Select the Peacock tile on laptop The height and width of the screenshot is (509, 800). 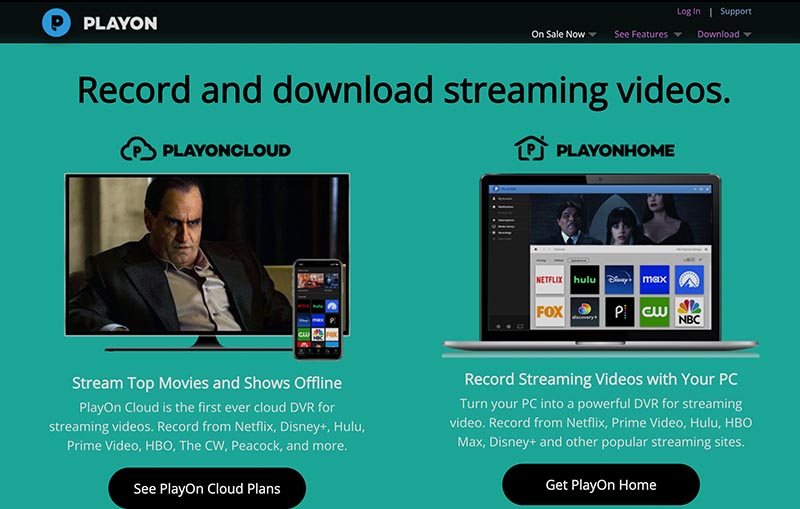[x=619, y=312]
